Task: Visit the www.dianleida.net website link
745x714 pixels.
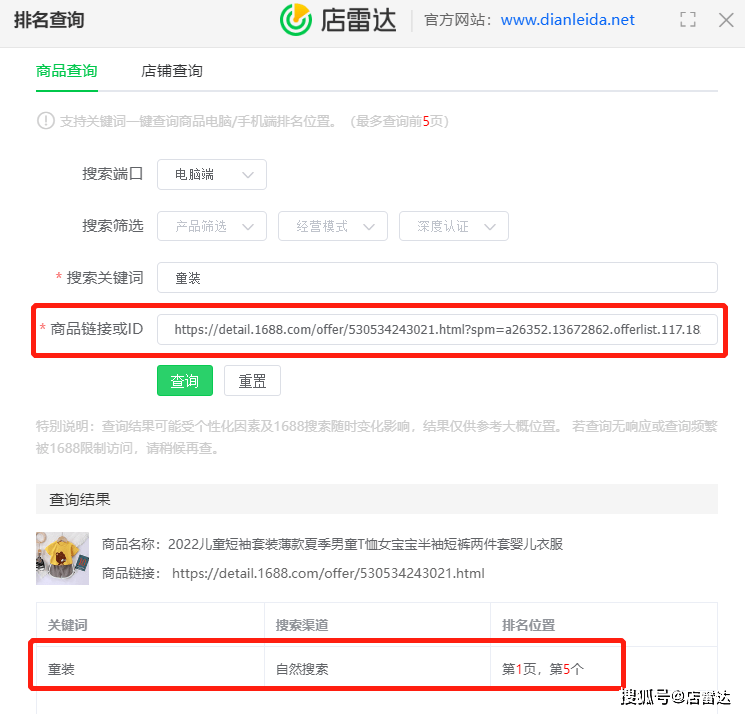Action: pyautogui.click(x=567, y=20)
